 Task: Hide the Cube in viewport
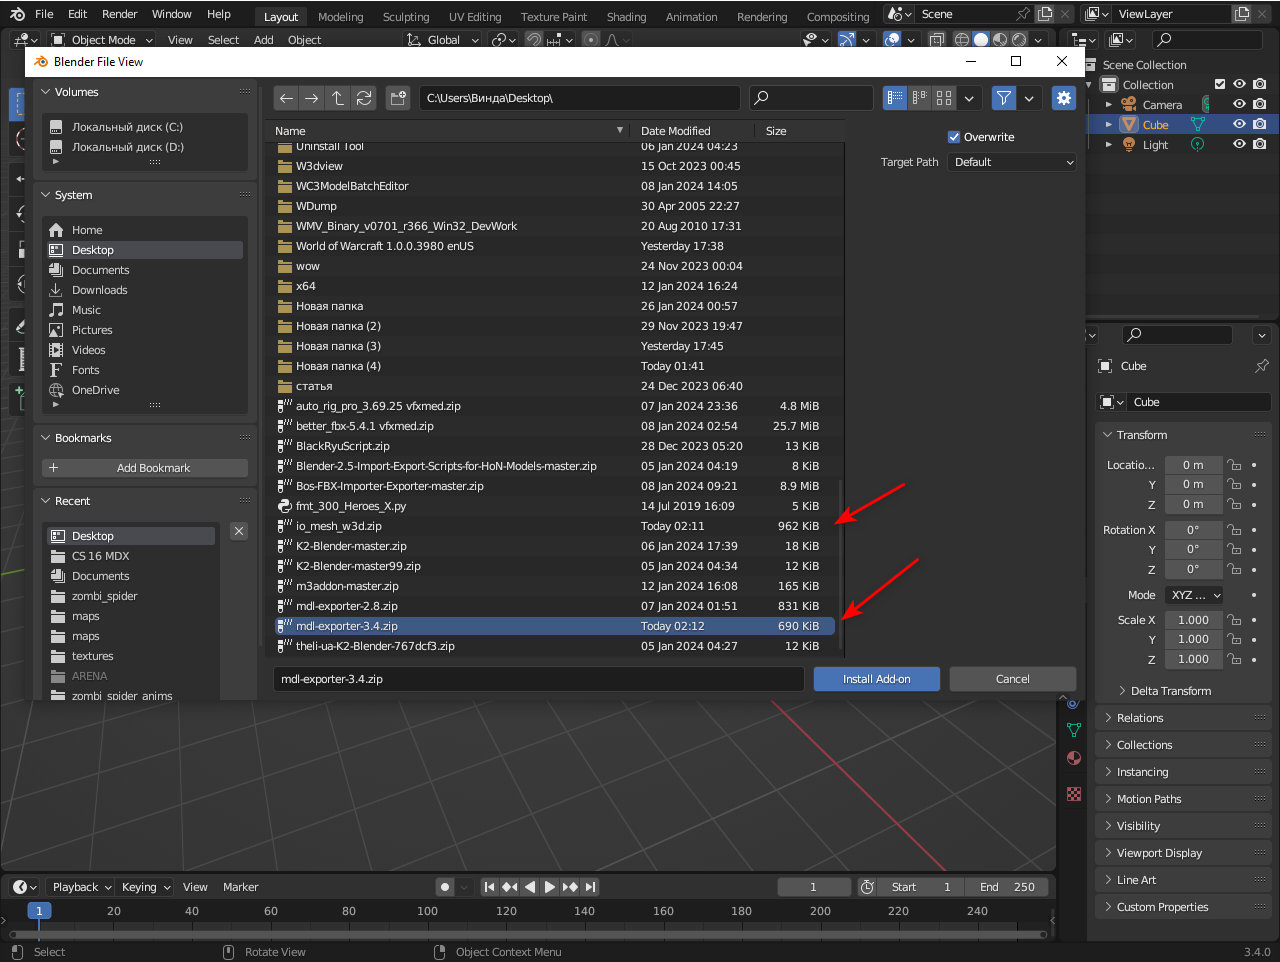[x=1239, y=124]
